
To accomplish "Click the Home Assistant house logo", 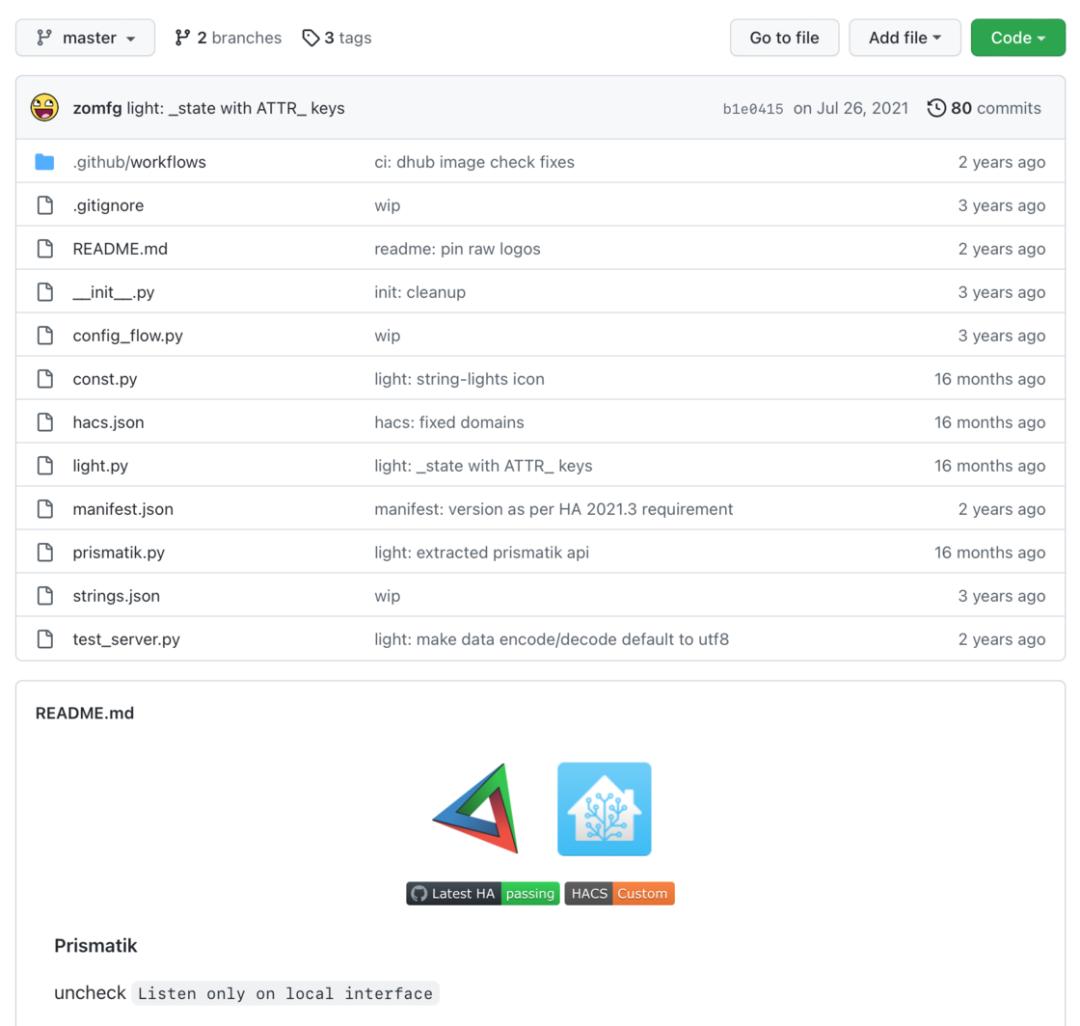I will pos(604,809).
